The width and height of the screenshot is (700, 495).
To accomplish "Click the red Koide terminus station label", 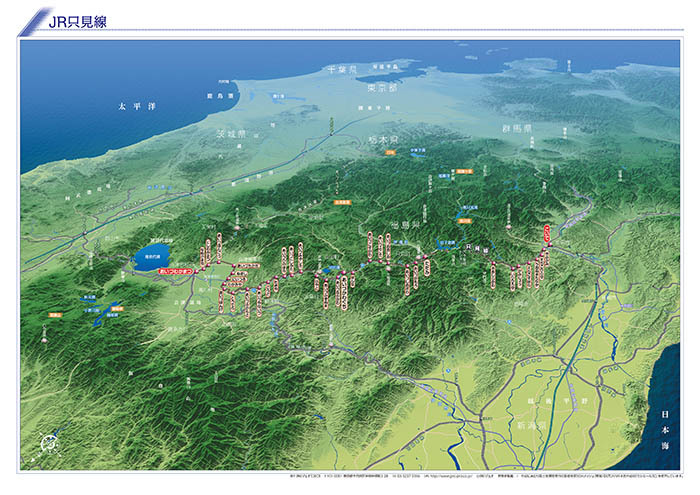I will [547, 234].
